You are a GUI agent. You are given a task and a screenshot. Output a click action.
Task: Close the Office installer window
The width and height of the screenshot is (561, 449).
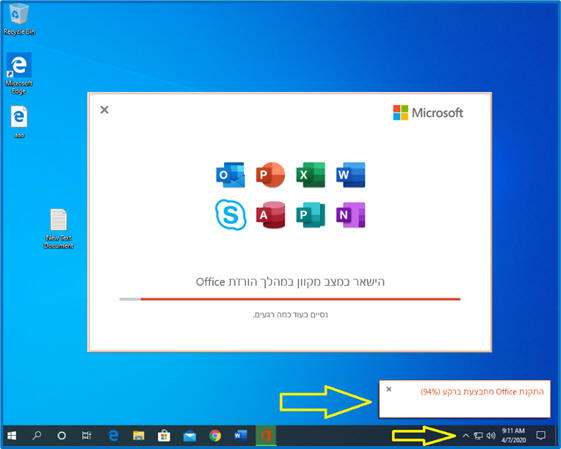[104, 109]
